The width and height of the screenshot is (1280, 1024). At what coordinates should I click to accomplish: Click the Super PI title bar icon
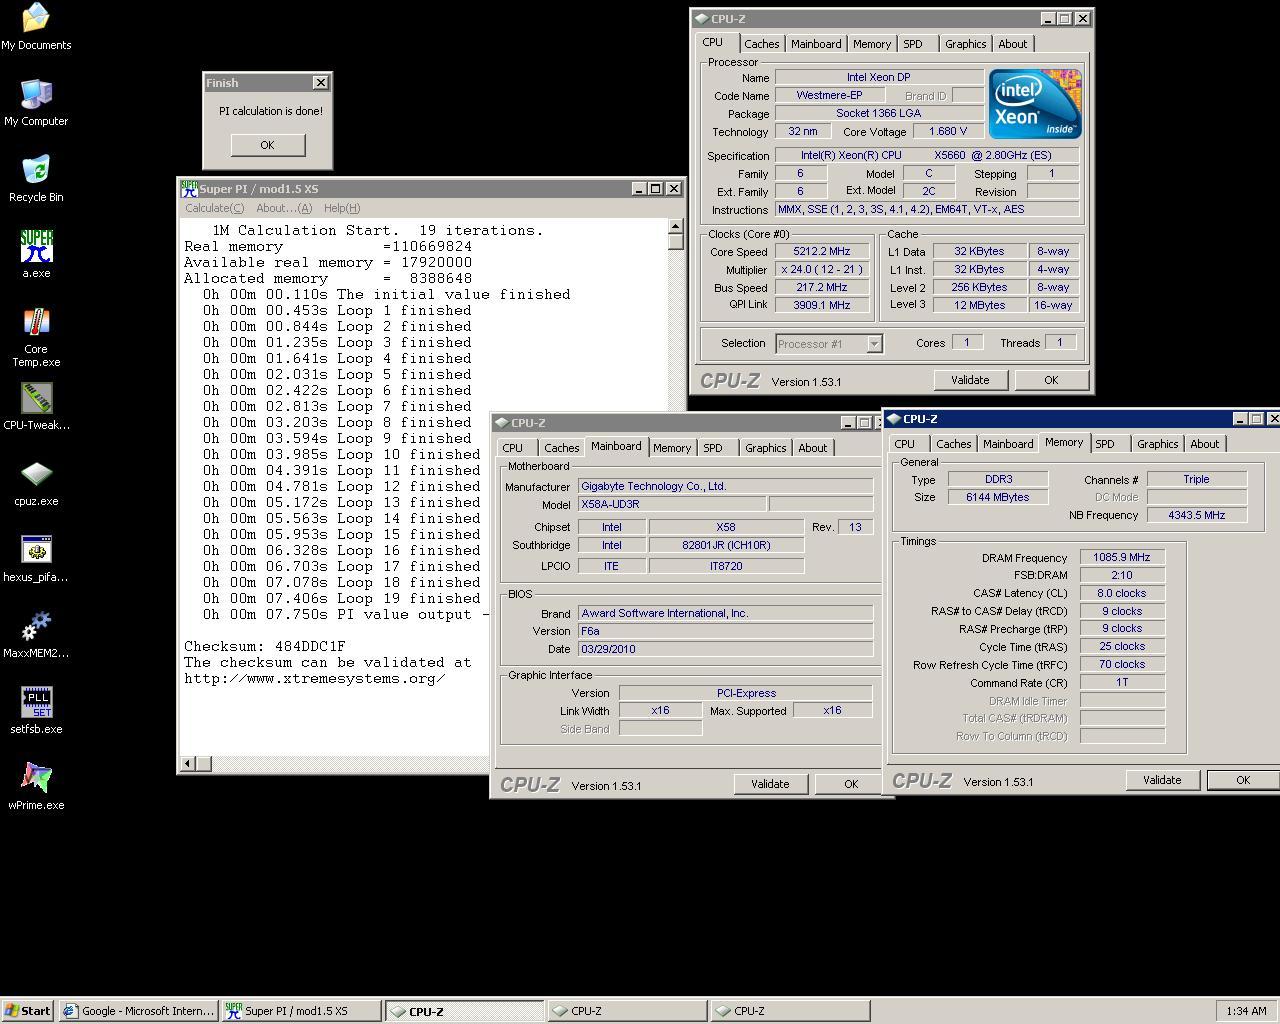pos(189,188)
